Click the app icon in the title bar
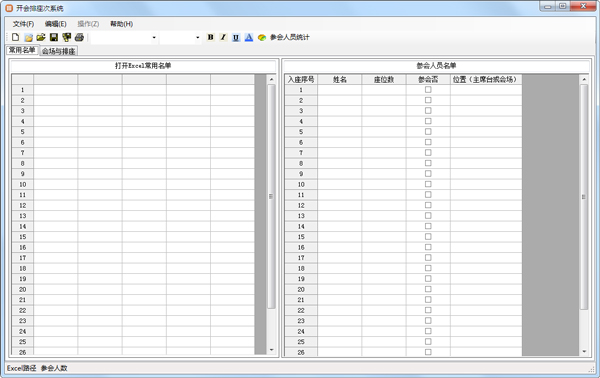The height and width of the screenshot is (378, 600). (9, 8)
